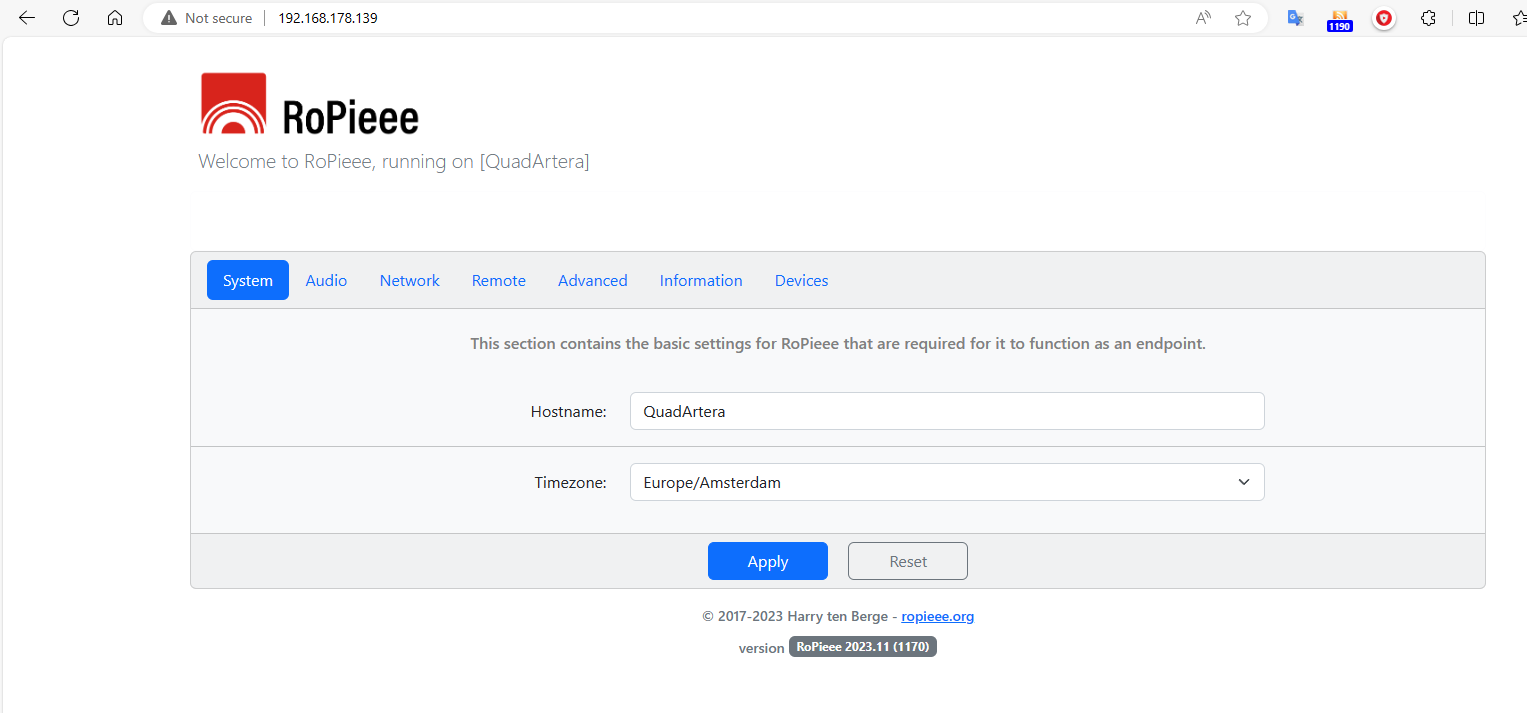This screenshot has height=713, width=1527.
Task: Open Read aloud icon in address bar
Action: [1203, 18]
